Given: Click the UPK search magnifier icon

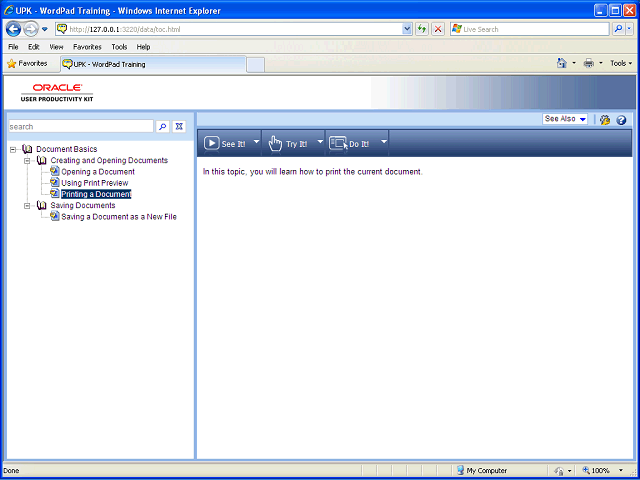Looking at the screenshot, I should click(162, 127).
